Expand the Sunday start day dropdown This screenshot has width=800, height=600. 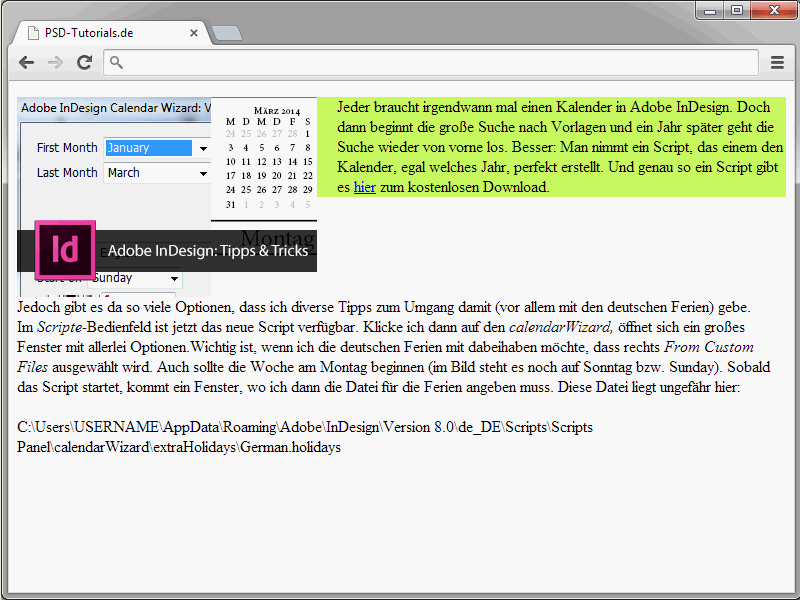[174, 279]
